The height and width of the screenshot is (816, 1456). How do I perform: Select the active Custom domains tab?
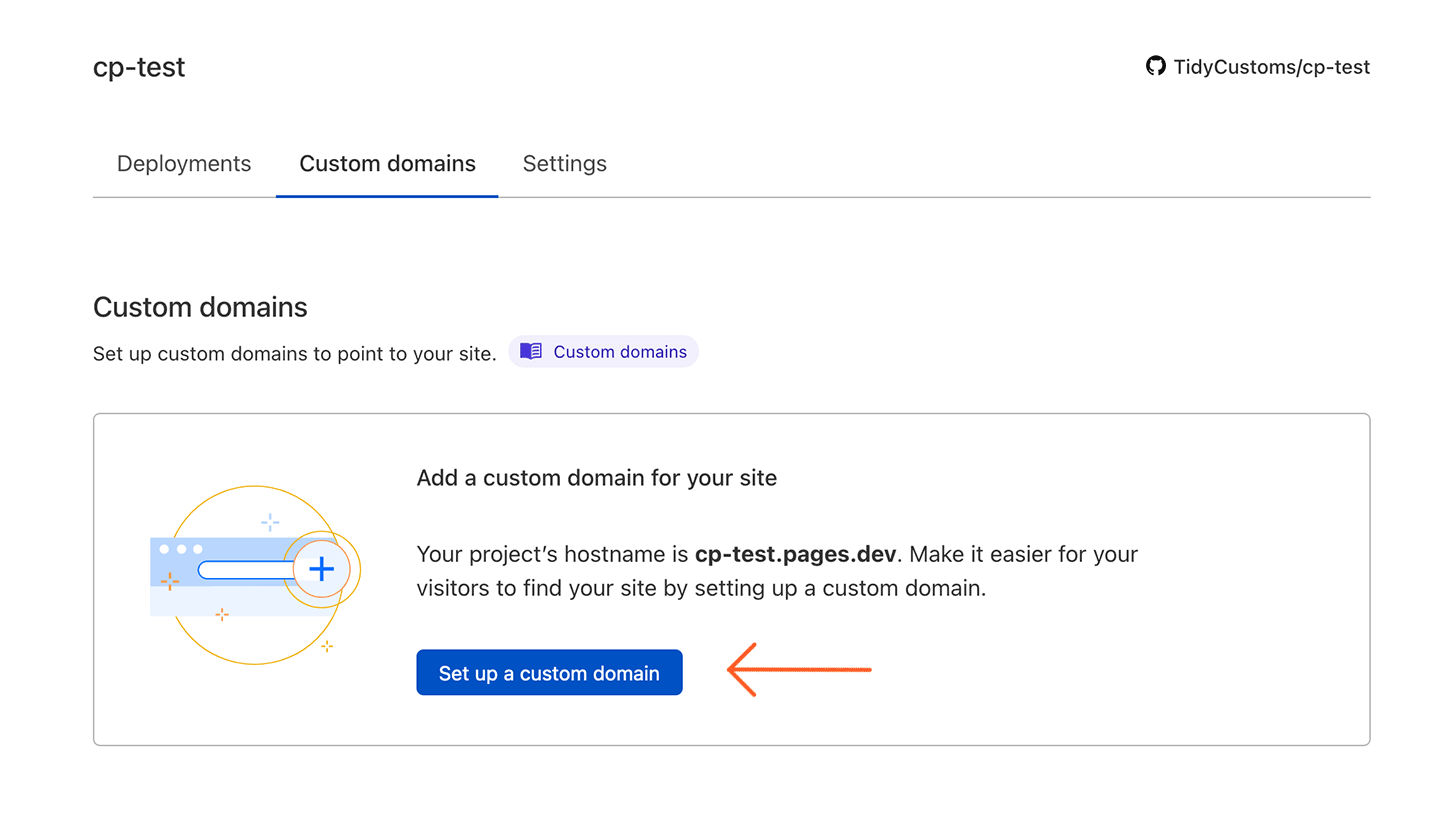point(387,163)
